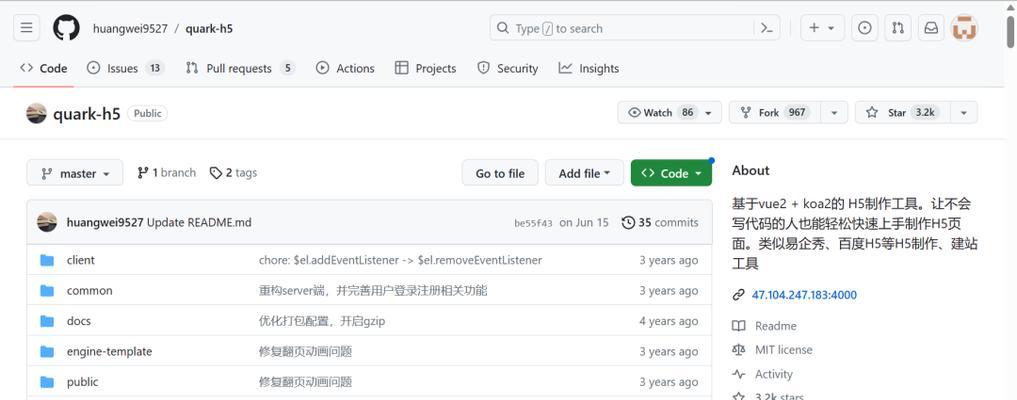
Task: Open the common folder name
Action: click(90, 290)
